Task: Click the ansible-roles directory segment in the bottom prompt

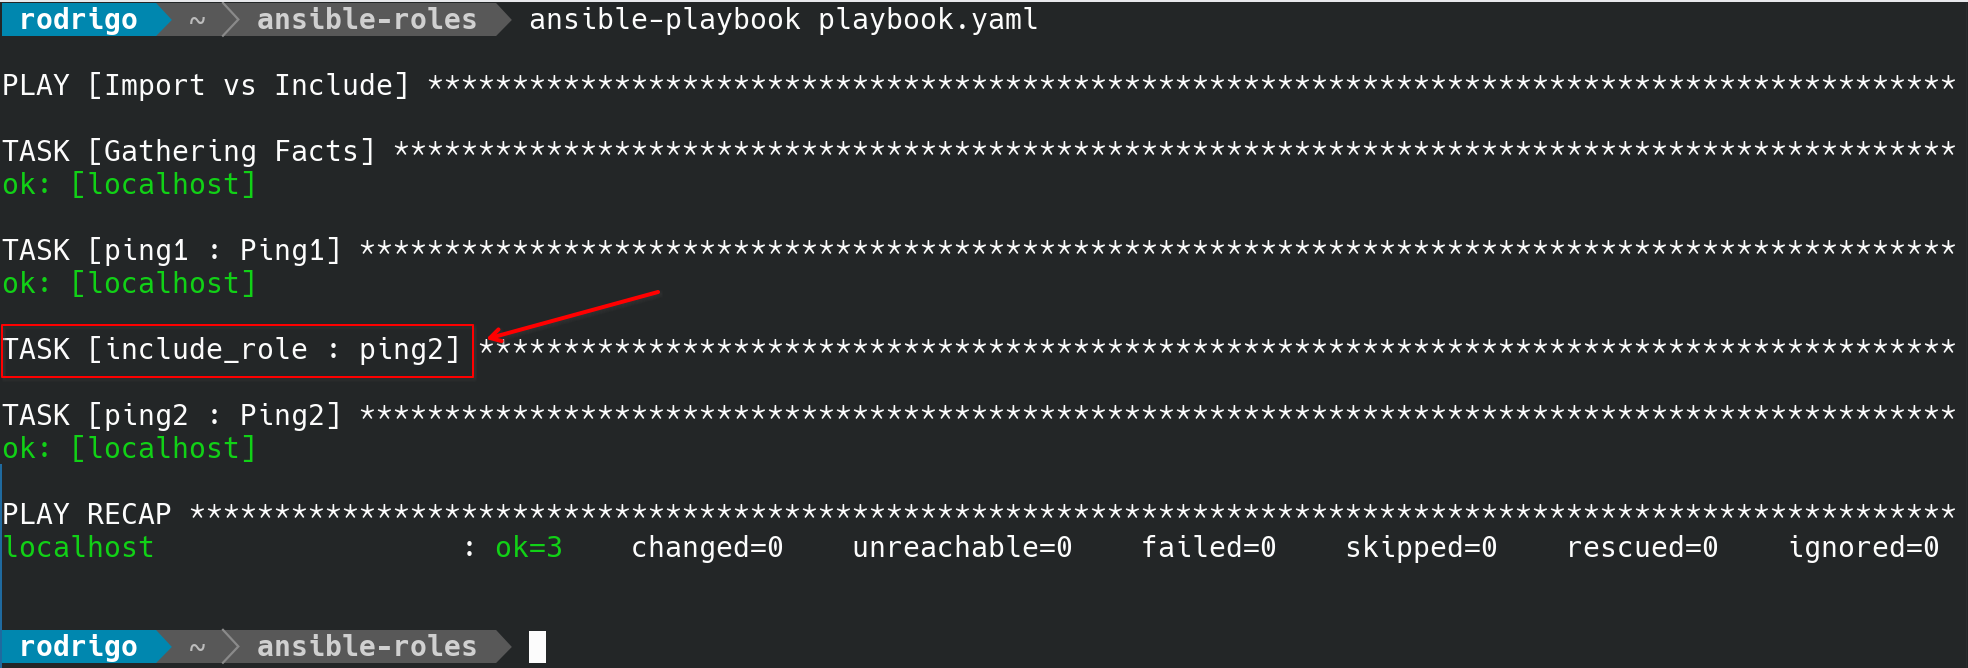Action: coord(366,647)
